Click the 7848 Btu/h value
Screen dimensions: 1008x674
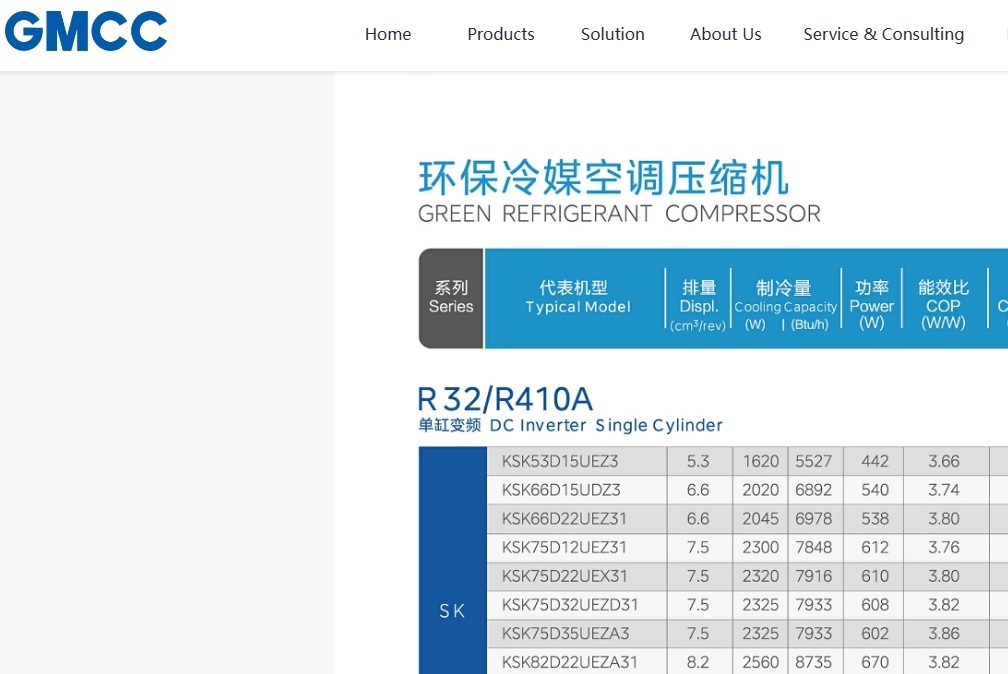[814, 547]
